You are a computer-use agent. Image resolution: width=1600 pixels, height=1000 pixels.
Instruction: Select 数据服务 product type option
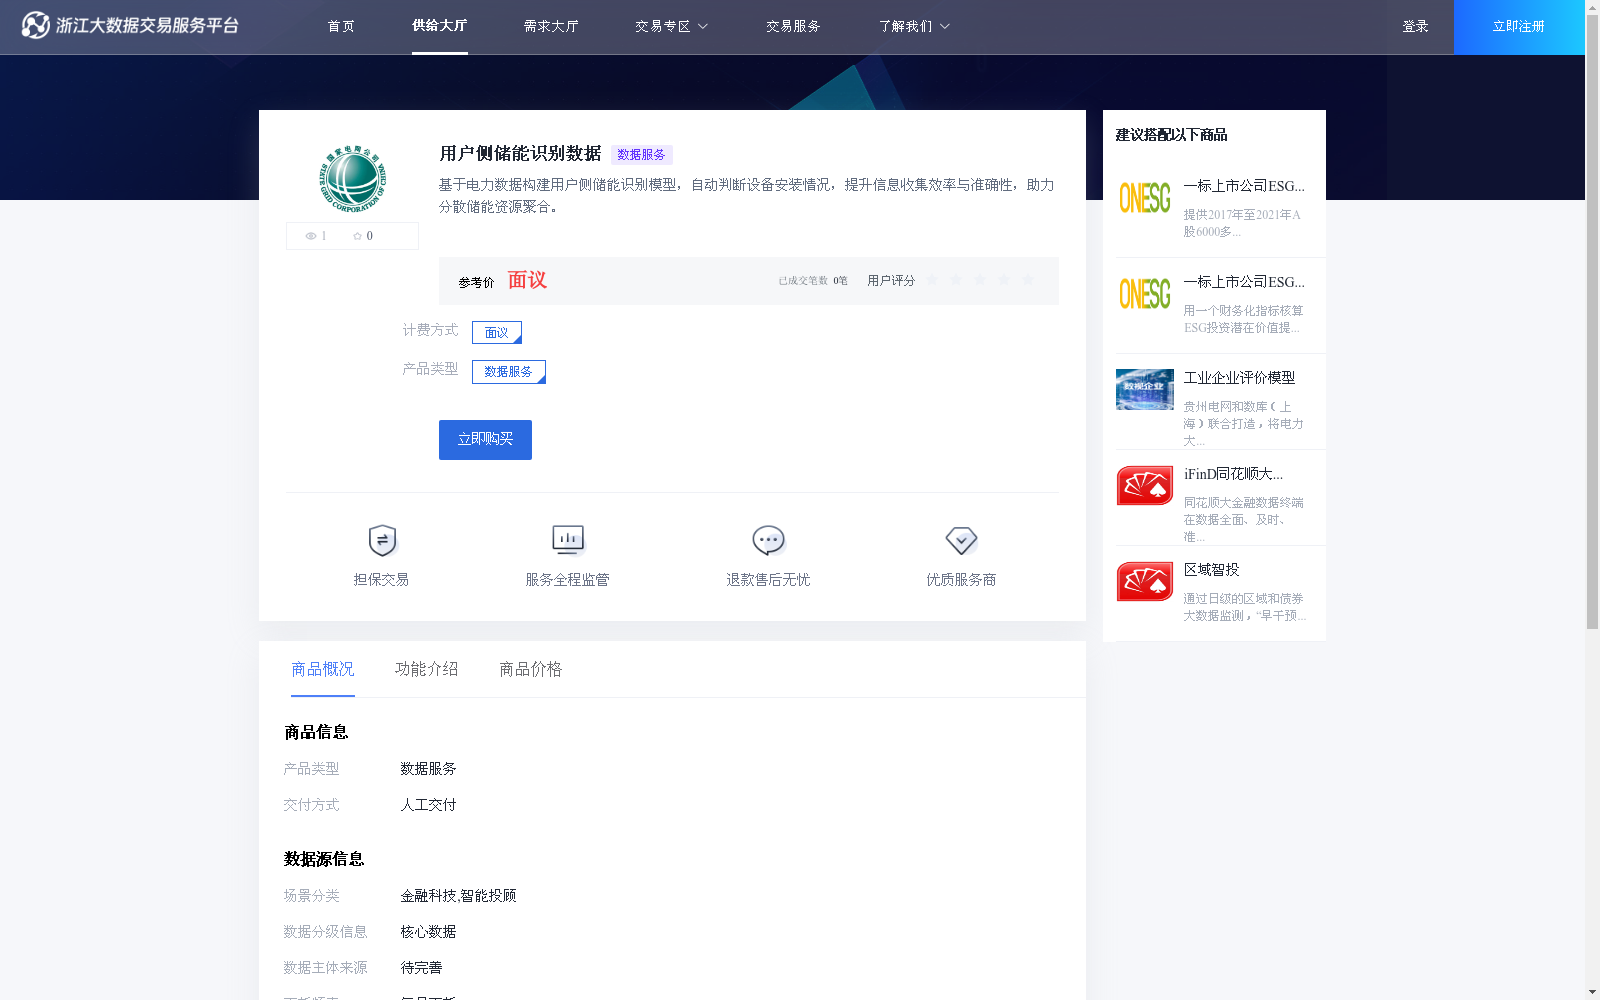pyautogui.click(x=509, y=372)
